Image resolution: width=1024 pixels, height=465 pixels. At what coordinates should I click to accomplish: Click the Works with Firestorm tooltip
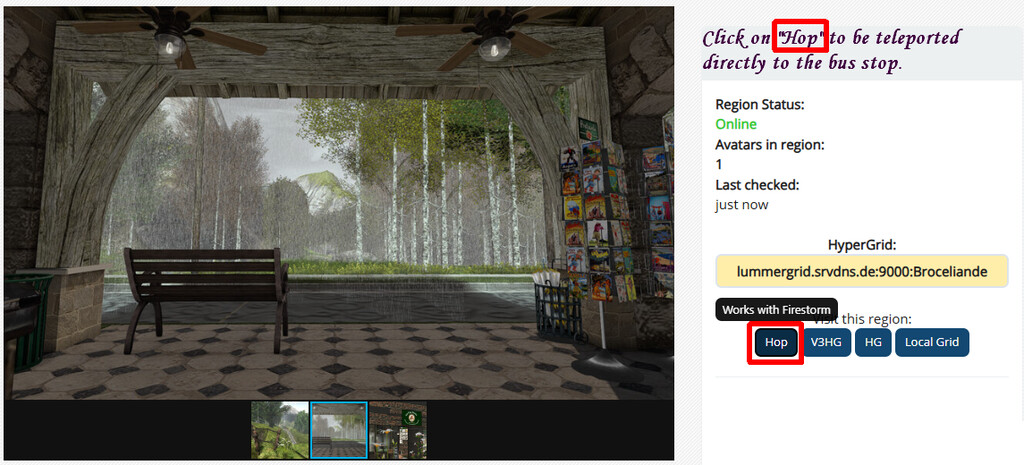coord(776,310)
